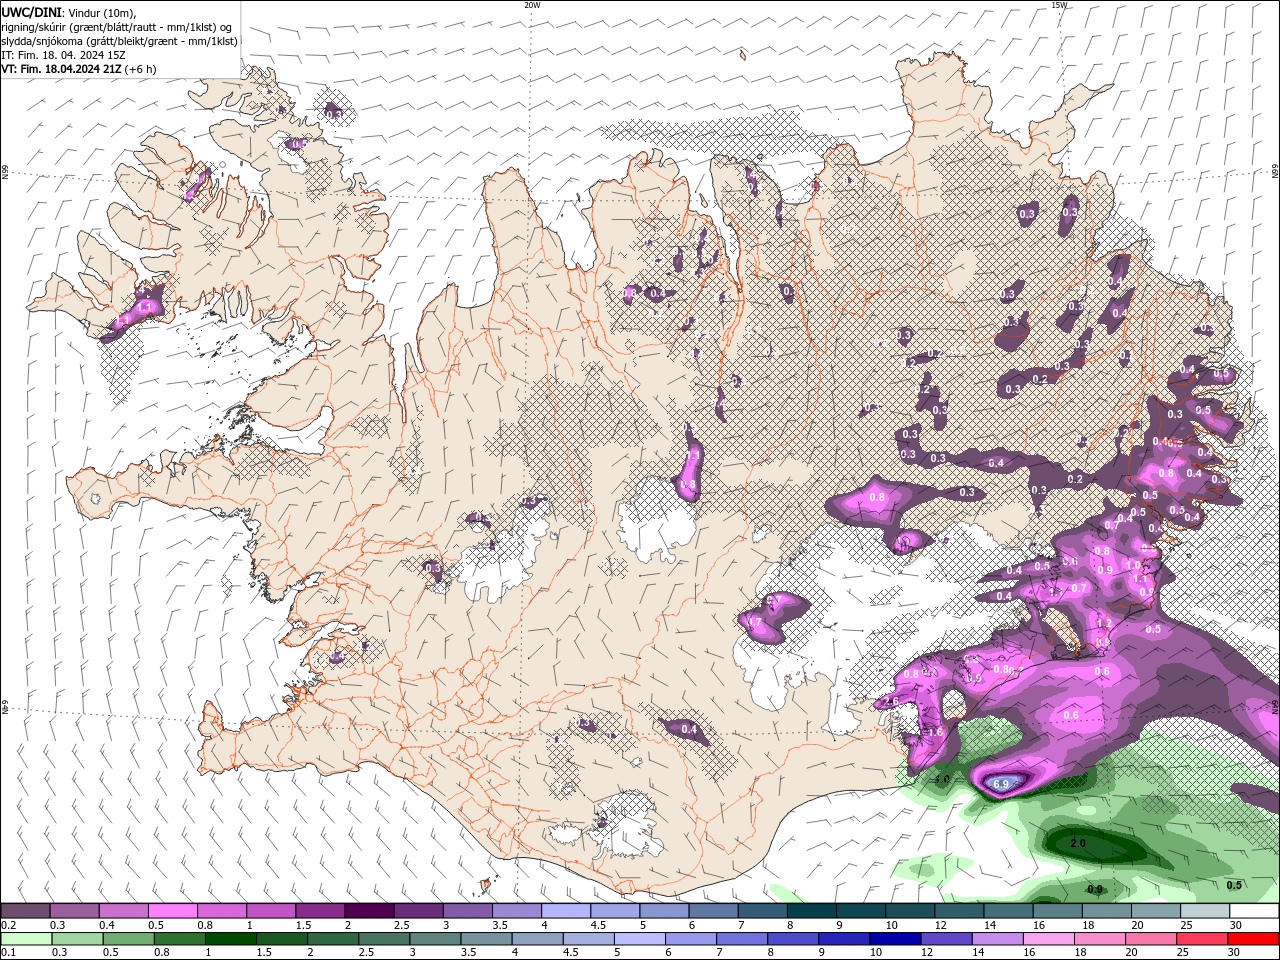Pick the dark teal upper swatch above 8
Screen dimensions: 1280x960
coord(811,911)
